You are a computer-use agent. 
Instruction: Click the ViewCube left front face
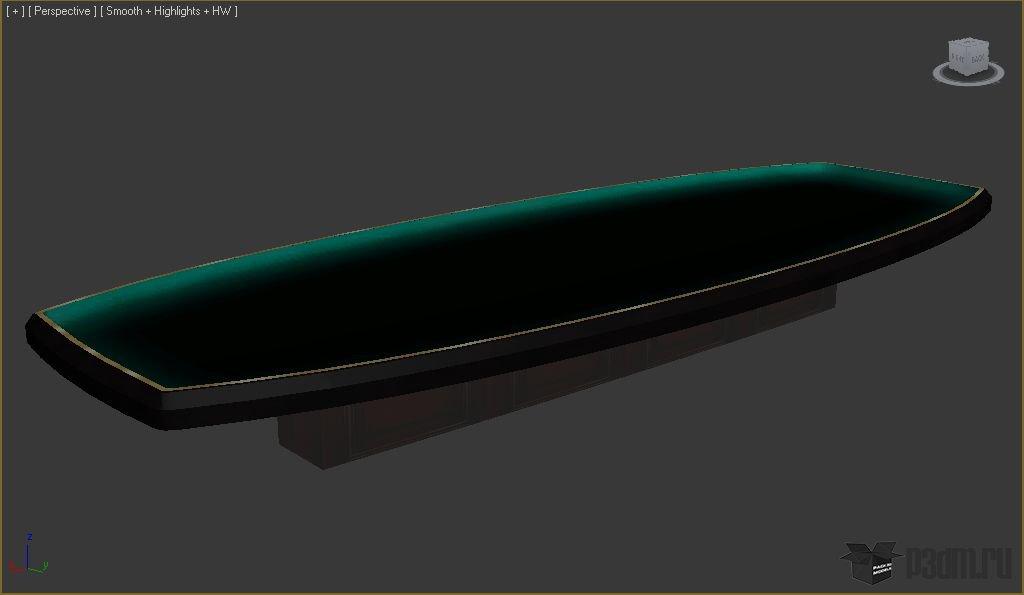960,62
